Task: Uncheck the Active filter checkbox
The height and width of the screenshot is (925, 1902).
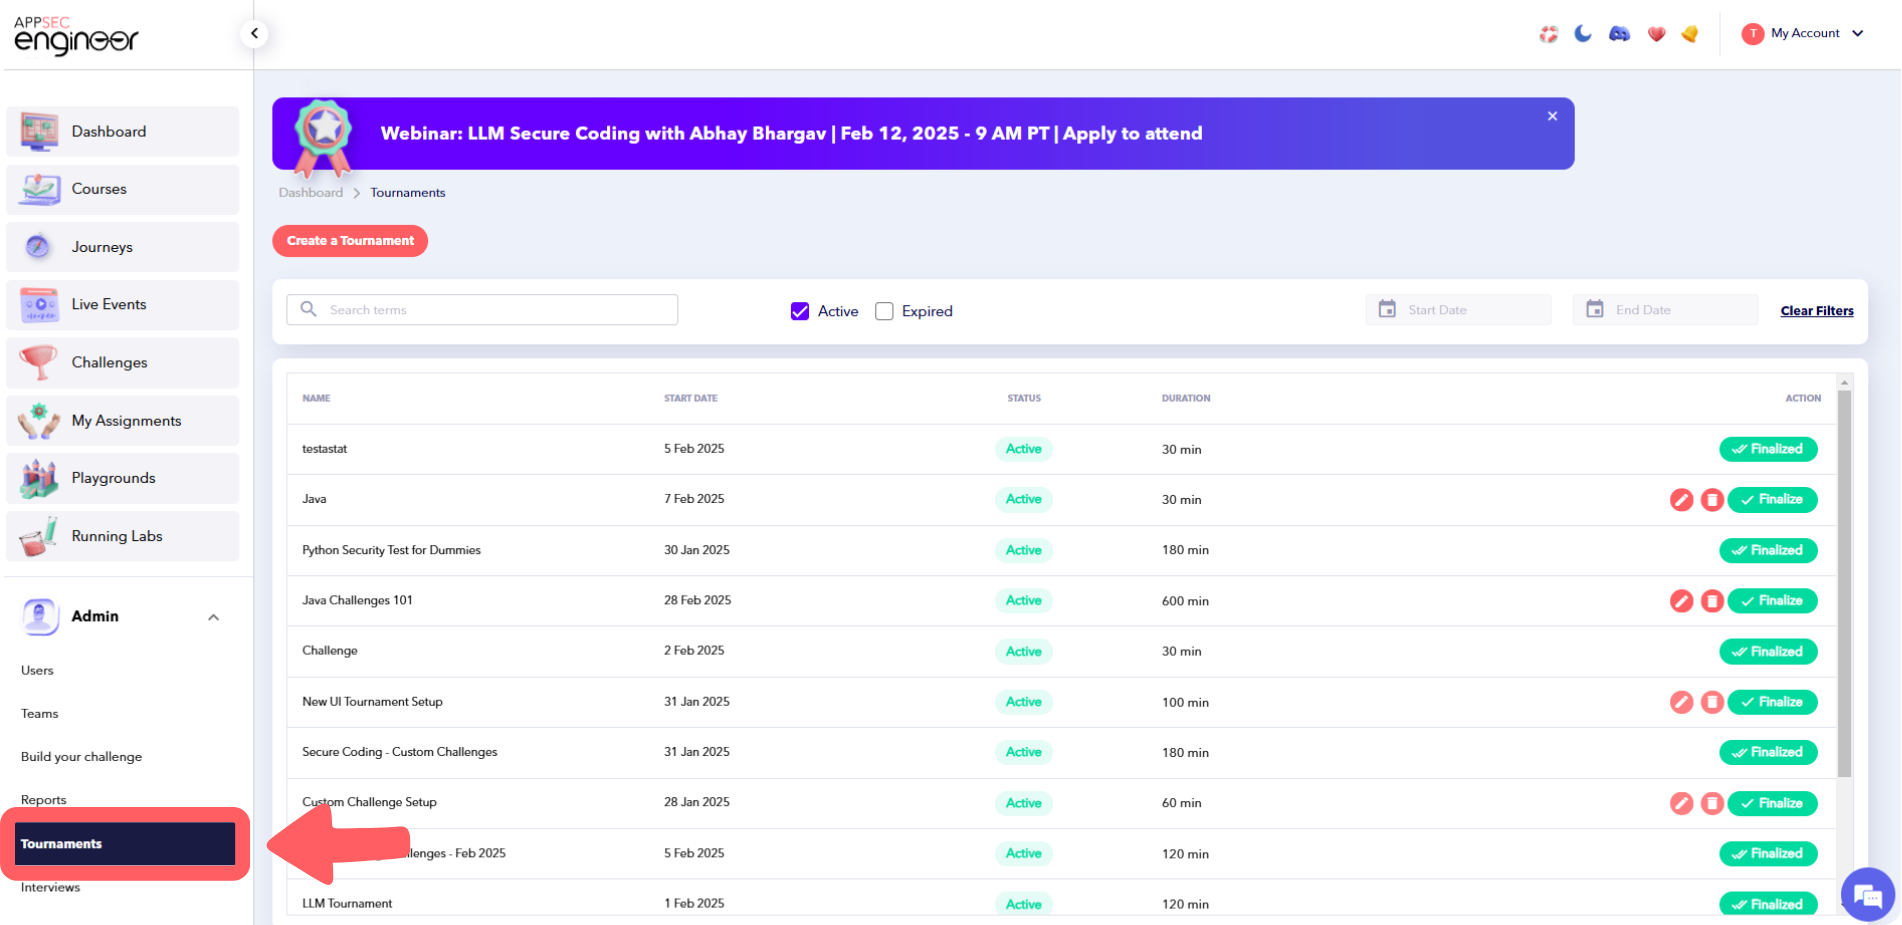Action: [800, 311]
